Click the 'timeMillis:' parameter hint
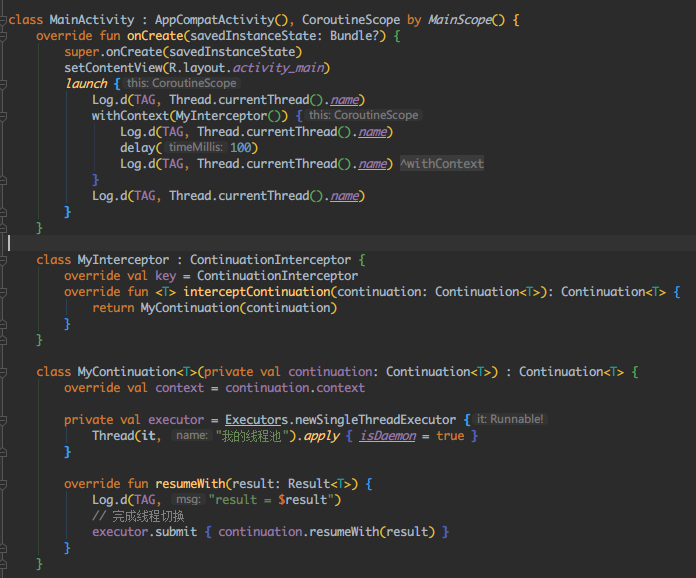This screenshot has height=578, width=696. point(196,147)
